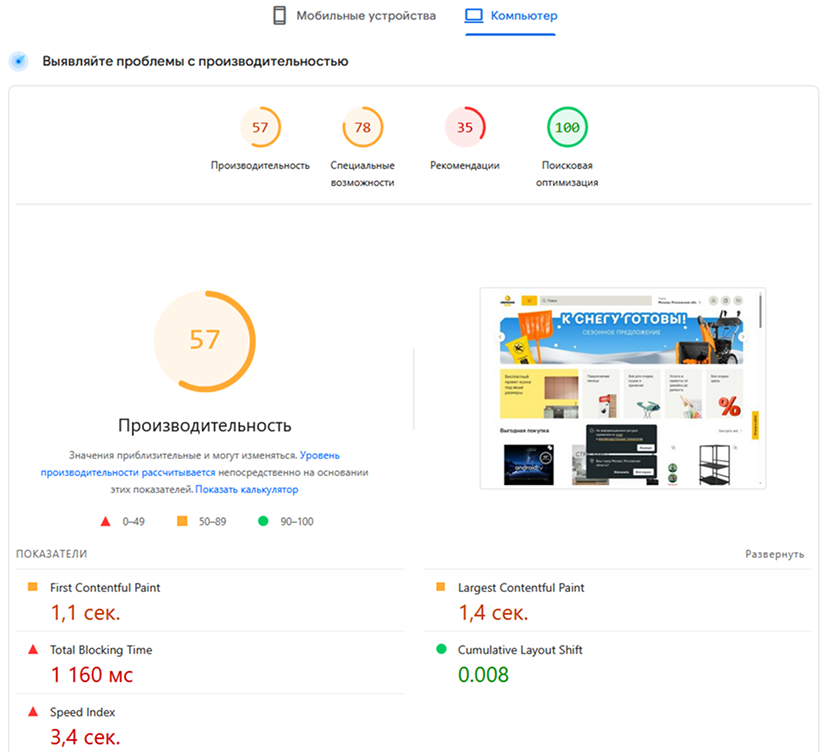Click Развернуть to expand metrics
The width and height of the screenshot is (830, 752).
click(774, 554)
